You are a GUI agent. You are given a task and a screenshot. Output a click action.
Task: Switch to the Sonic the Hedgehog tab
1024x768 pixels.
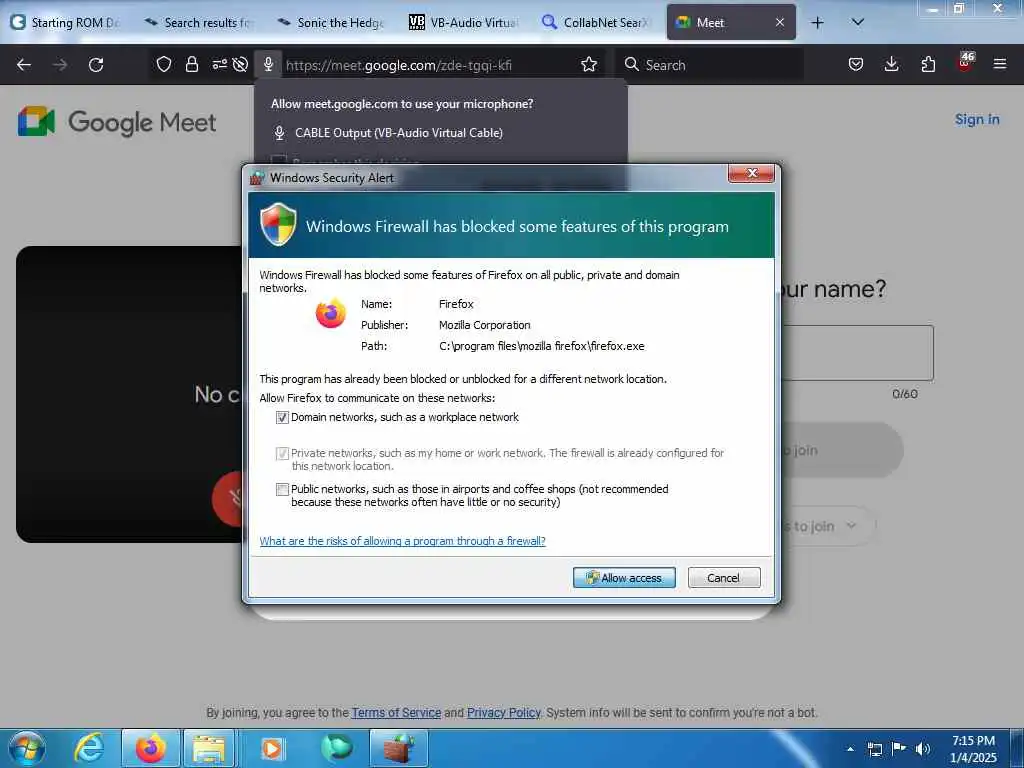click(x=332, y=22)
